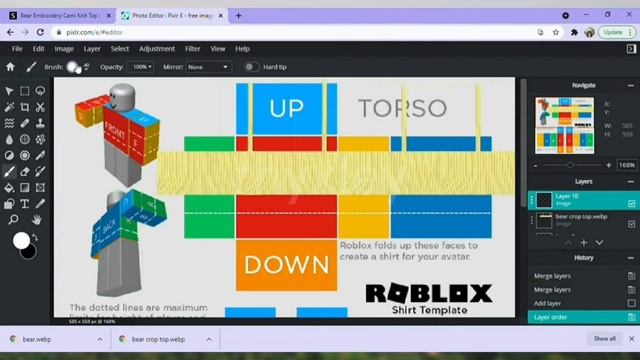Open the Image menu
Viewport: 640px width, 360px height.
[64, 49]
